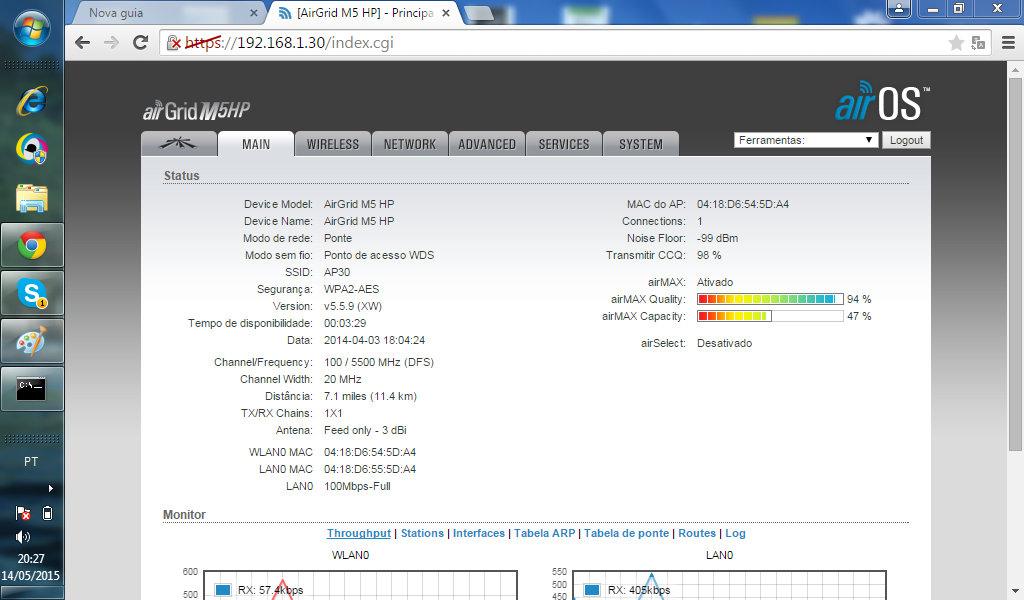Click the battery status tray icon
The height and width of the screenshot is (600, 1024).
[x=47, y=513]
